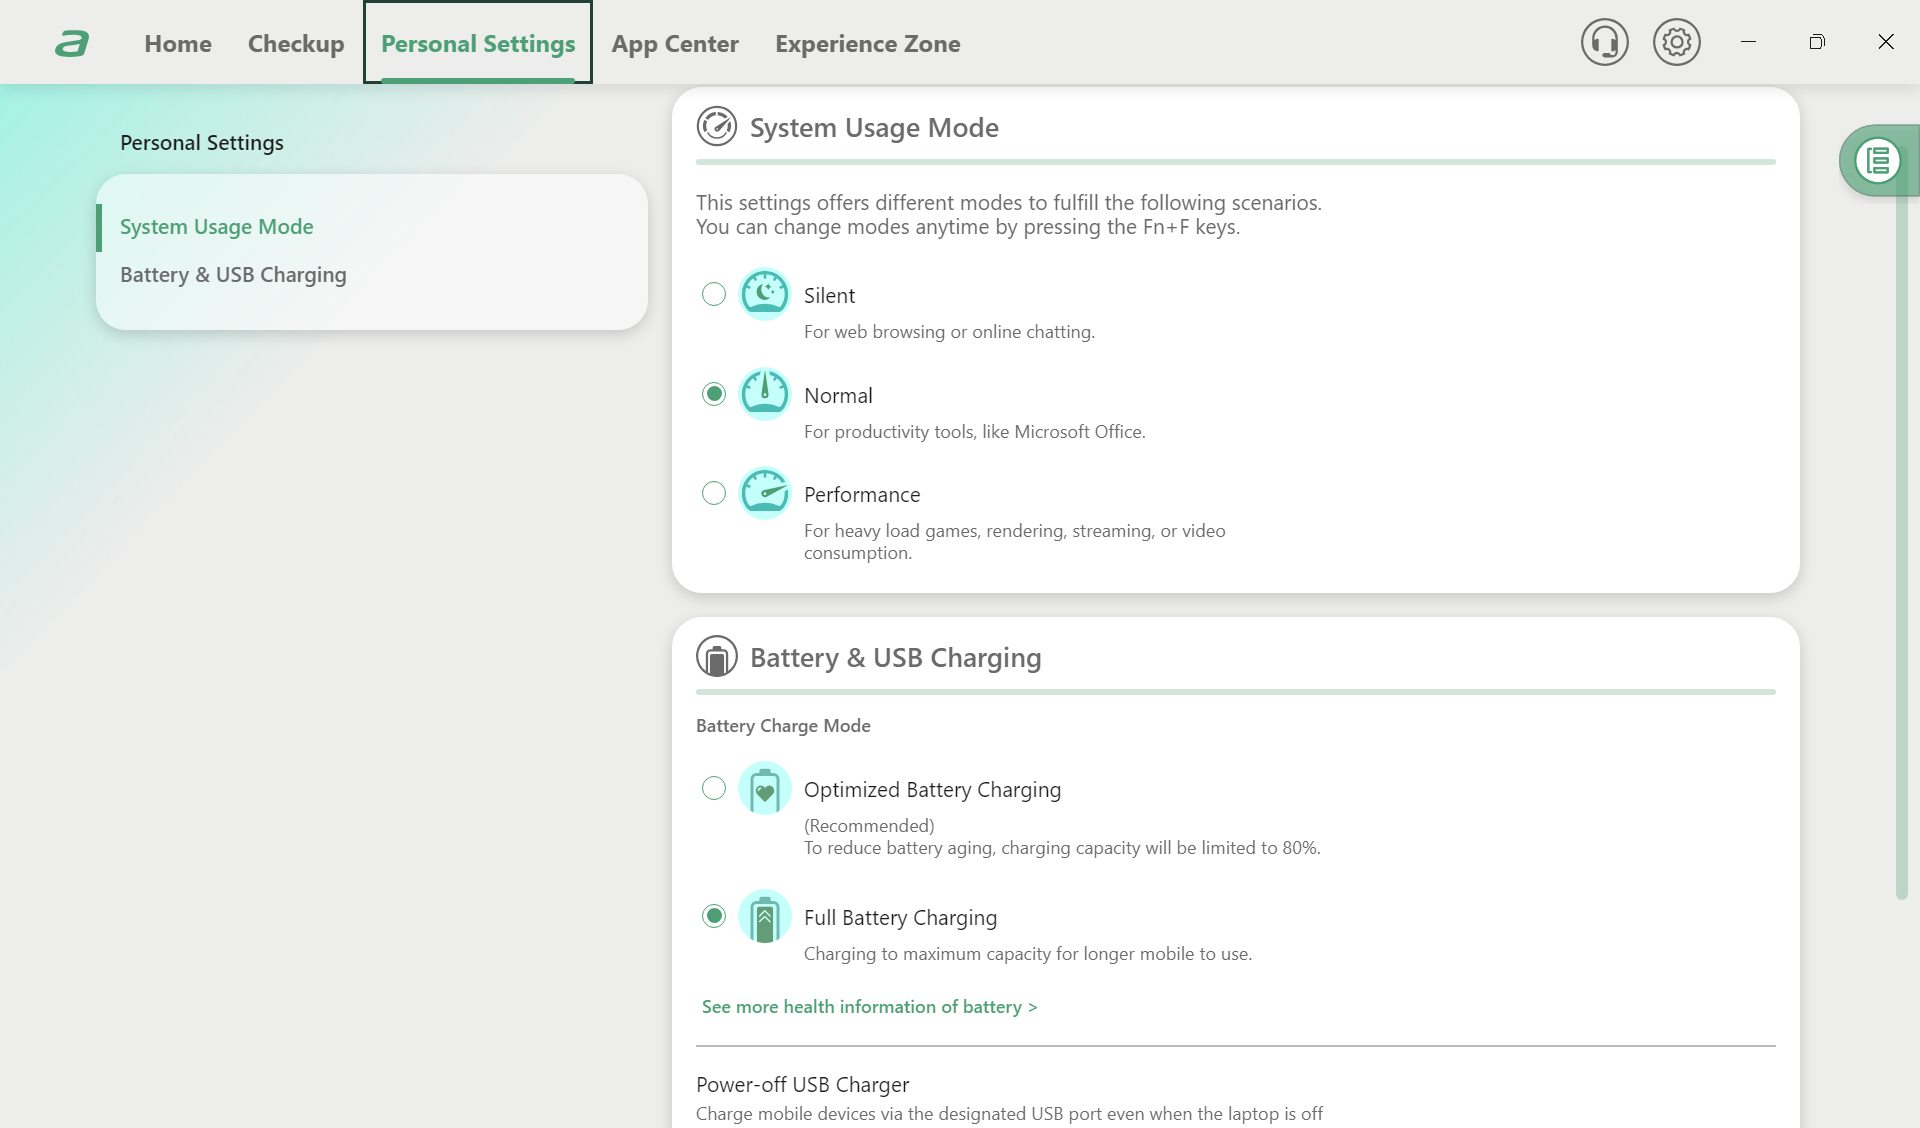1920x1128 pixels.
Task: Click the Performance mode speedometer icon
Action: click(765, 493)
